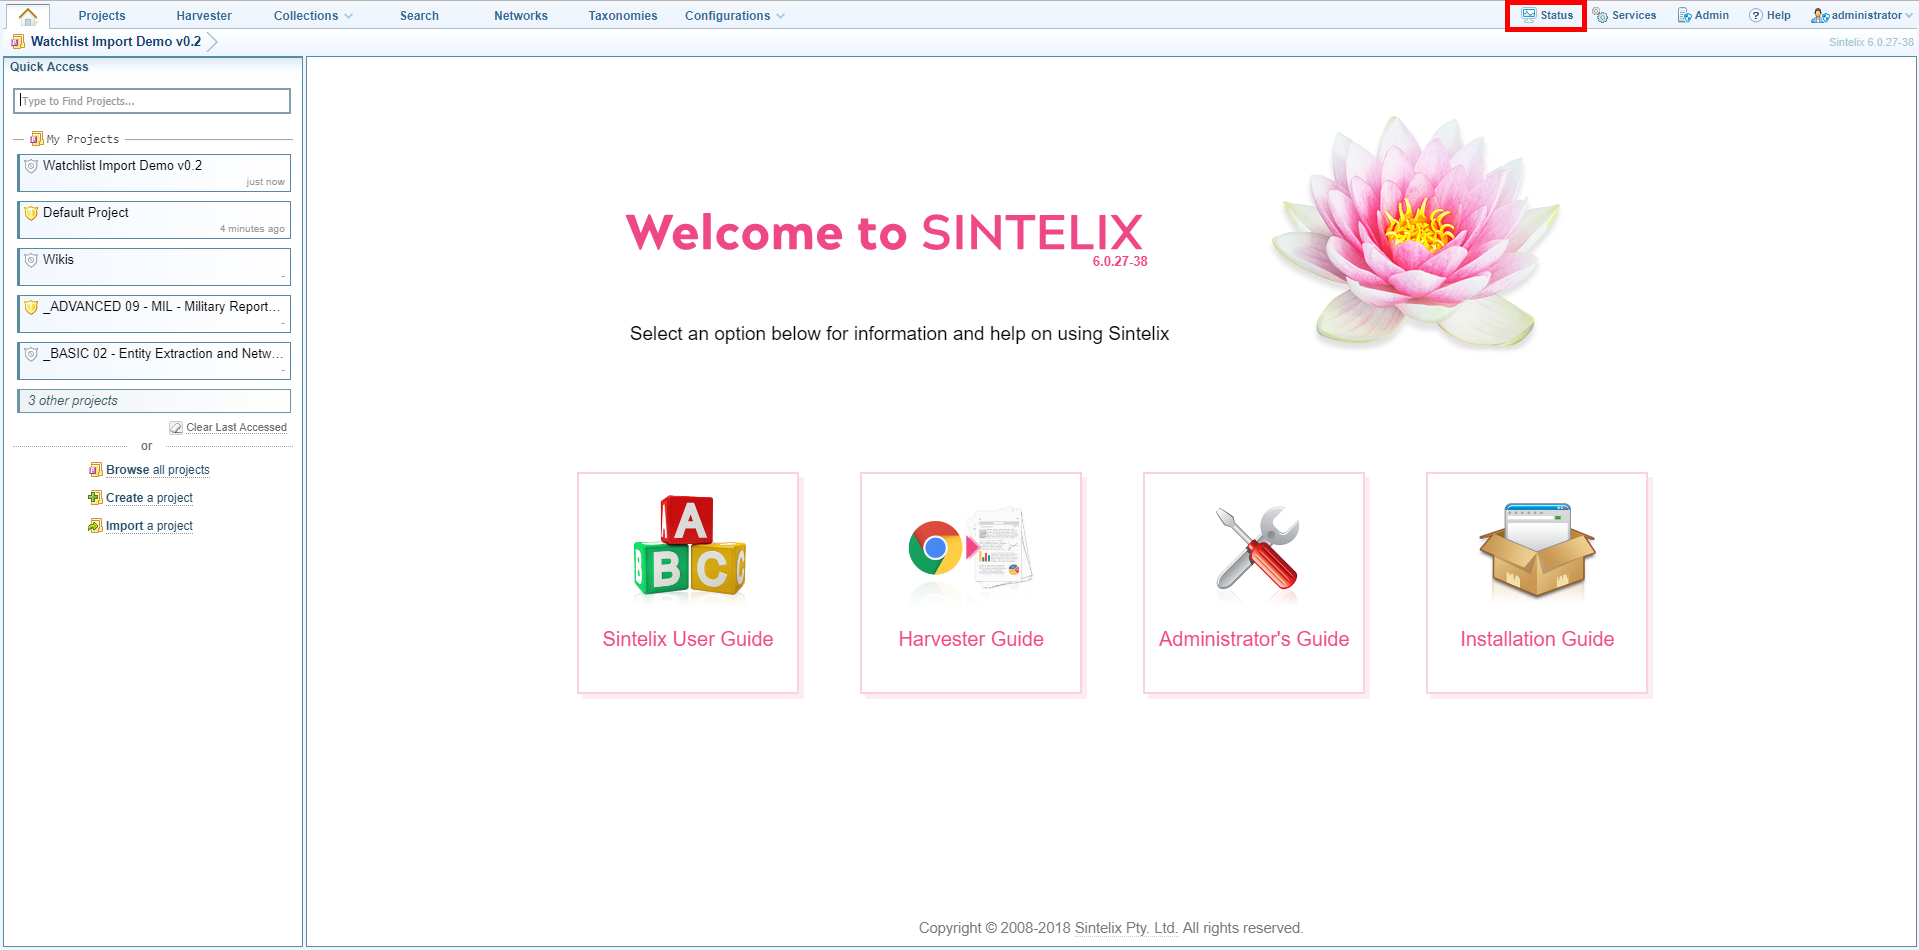Click the Administrator's Guide tools icon
This screenshot has height=950, width=1919.
click(1254, 548)
